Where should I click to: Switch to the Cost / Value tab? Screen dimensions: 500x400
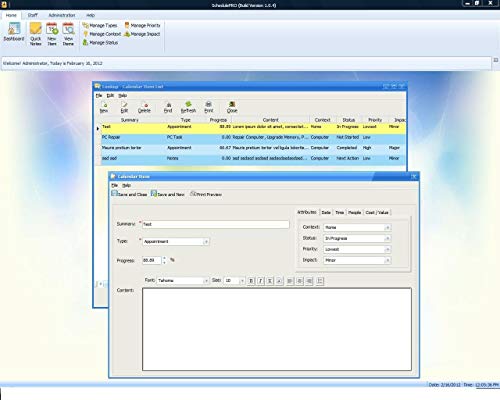[x=377, y=212]
